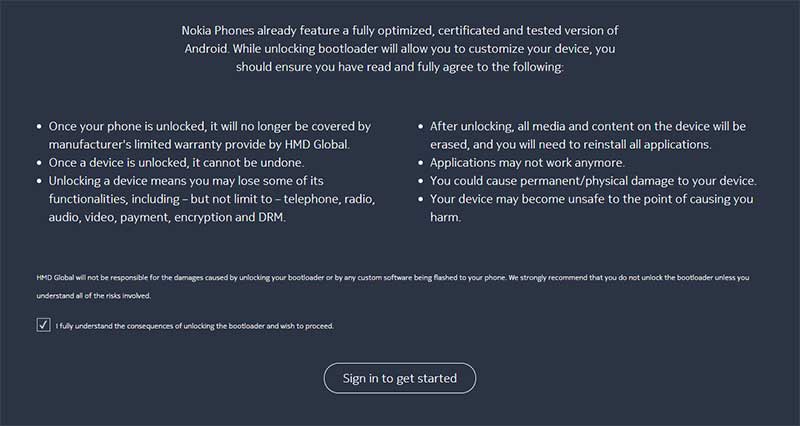Click the 'permanent/physical damage to your device' line

(593, 181)
